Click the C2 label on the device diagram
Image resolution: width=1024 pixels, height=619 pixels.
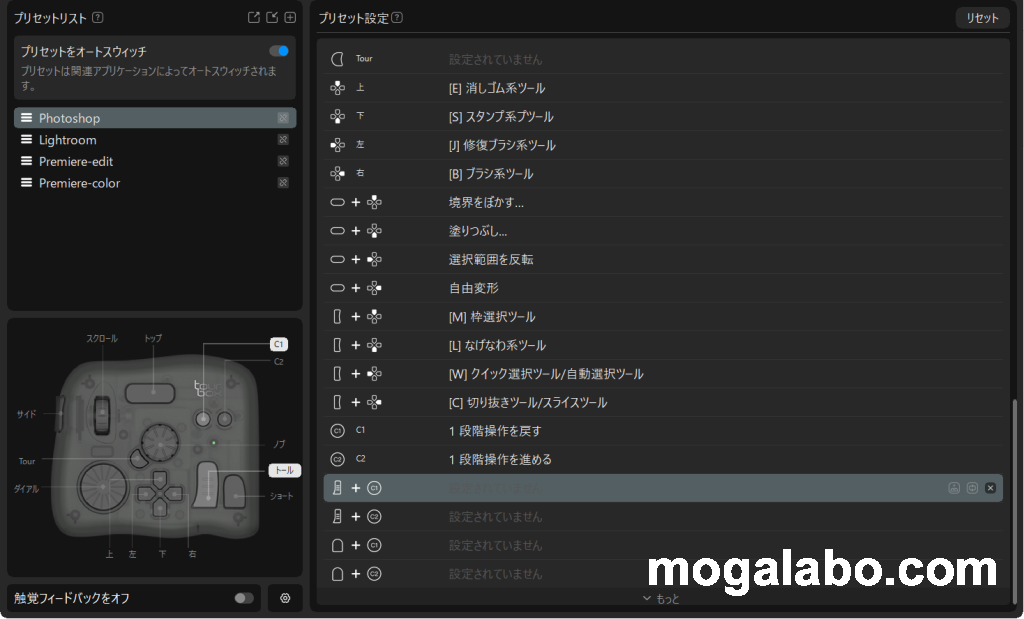pos(279,362)
